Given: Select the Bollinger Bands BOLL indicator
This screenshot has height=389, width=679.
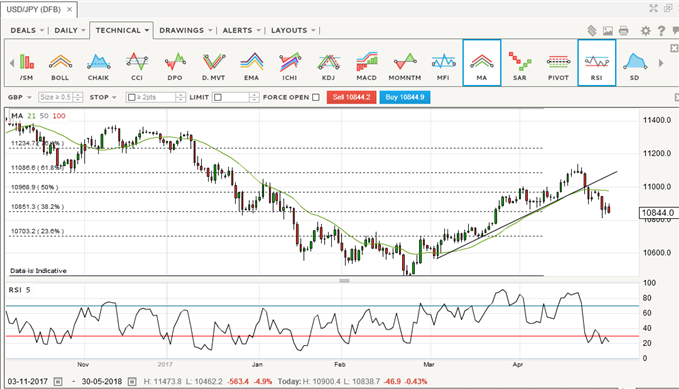Looking at the screenshot, I should pyautogui.click(x=60, y=66).
